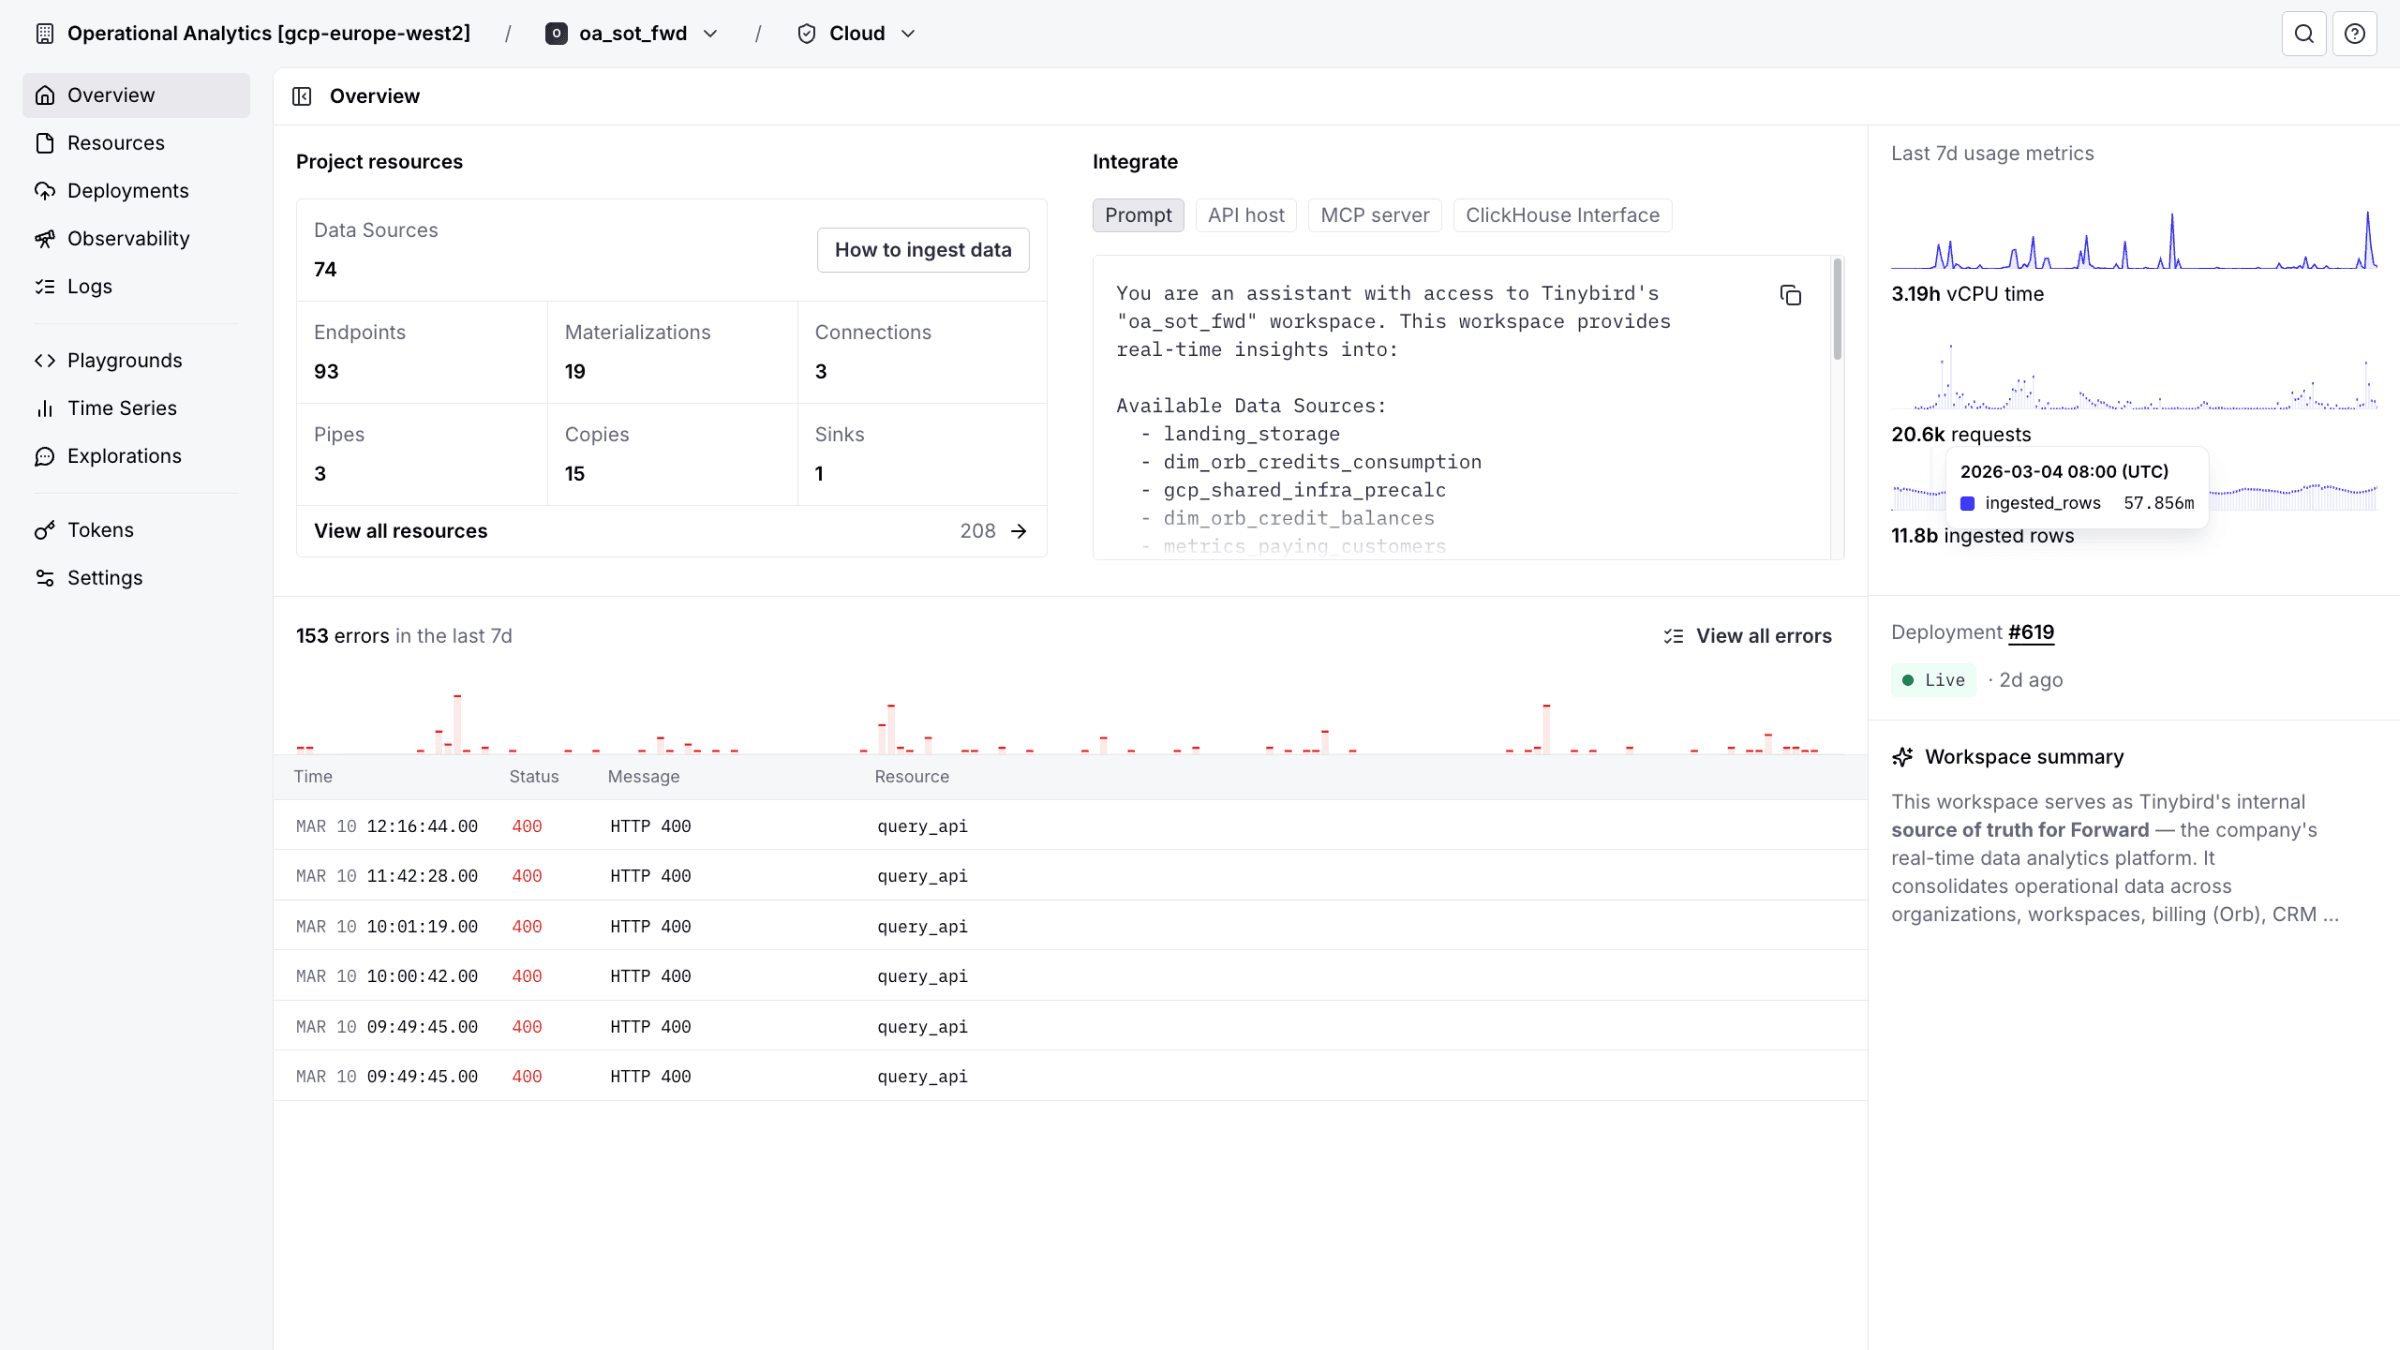Image resolution: width=2400 pixels, height=1350 pixels.
Task: Go to Explorations
Action: tap(126, 455)
